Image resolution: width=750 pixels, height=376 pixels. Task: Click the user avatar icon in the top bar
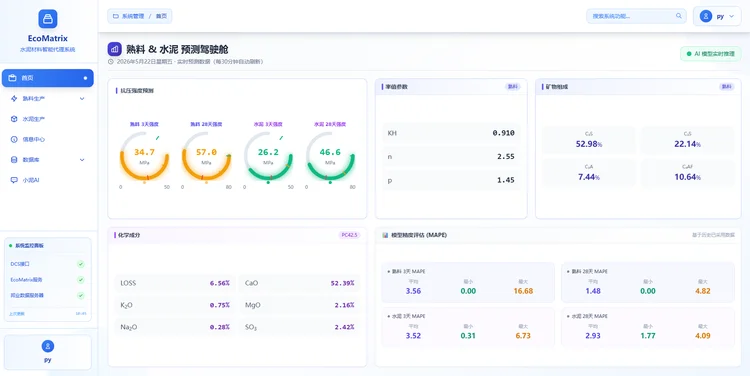point(706,16)
